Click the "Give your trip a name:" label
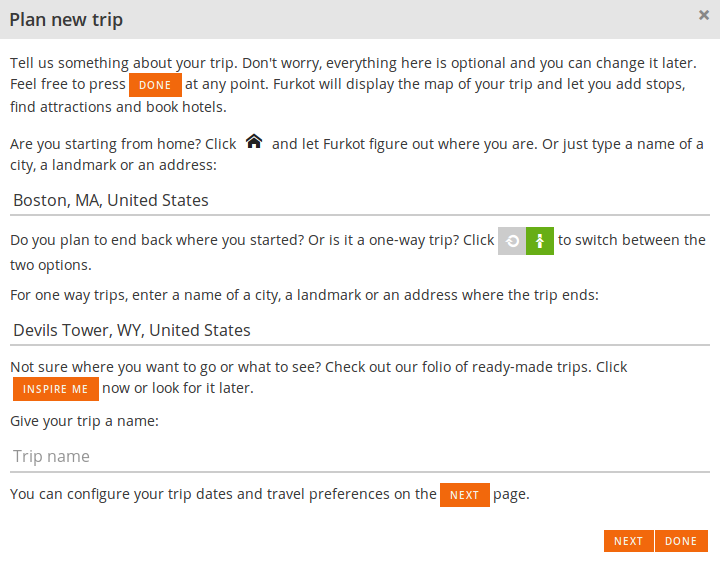Viewport: 720px width, 562px height. (x=85, y=421)
